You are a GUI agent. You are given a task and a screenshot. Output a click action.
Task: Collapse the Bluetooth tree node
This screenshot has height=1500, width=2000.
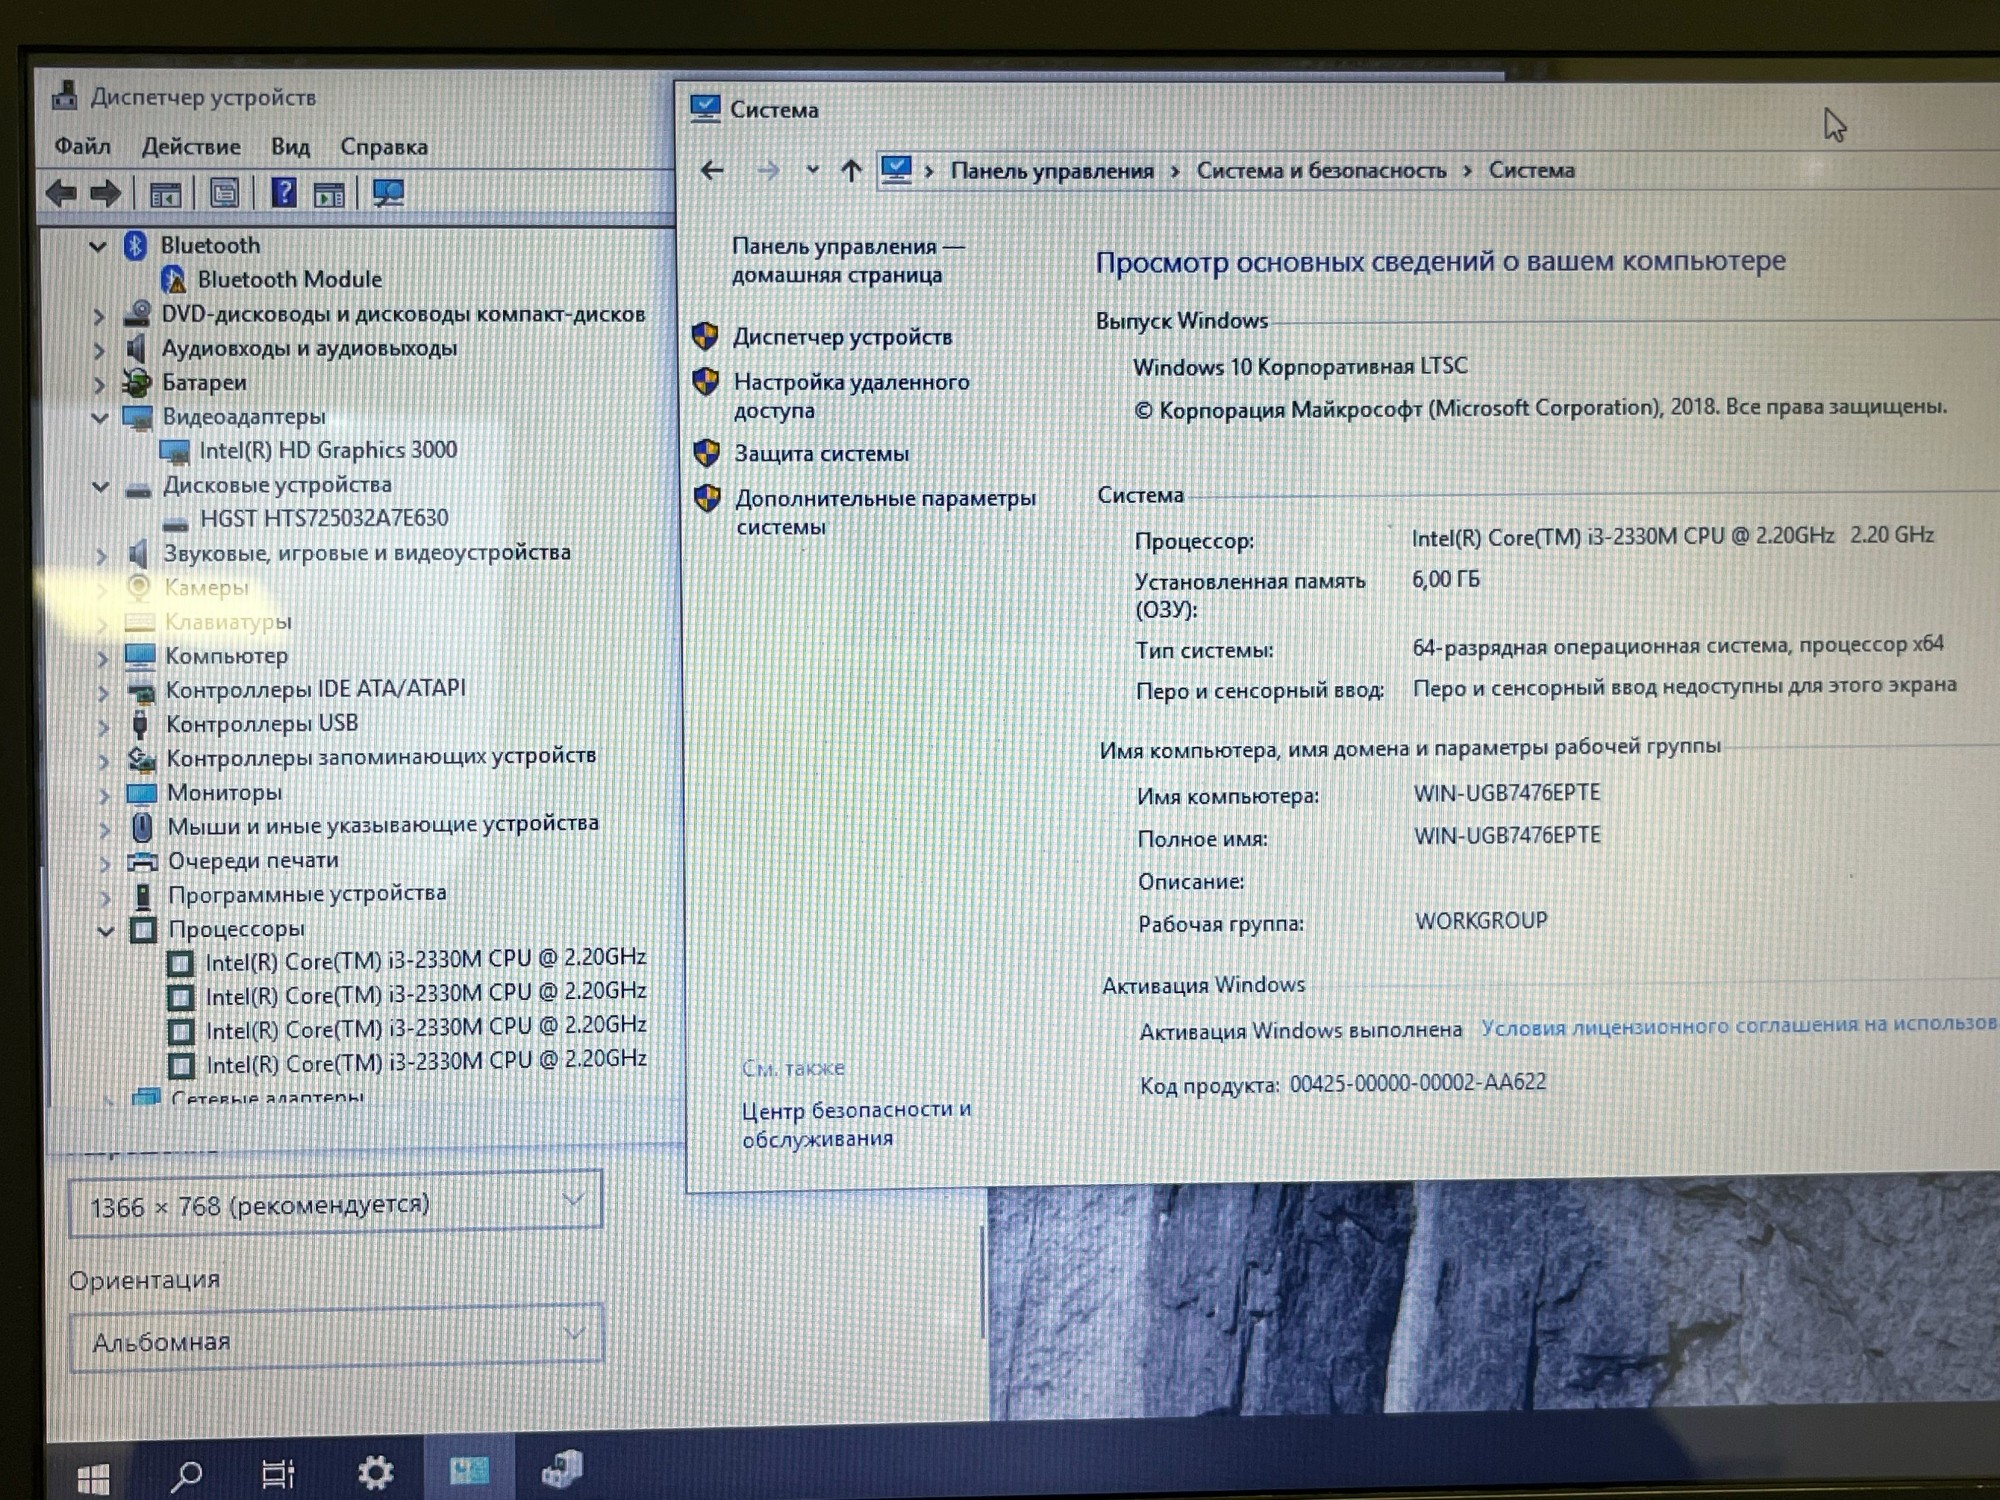tap(97, 246)
